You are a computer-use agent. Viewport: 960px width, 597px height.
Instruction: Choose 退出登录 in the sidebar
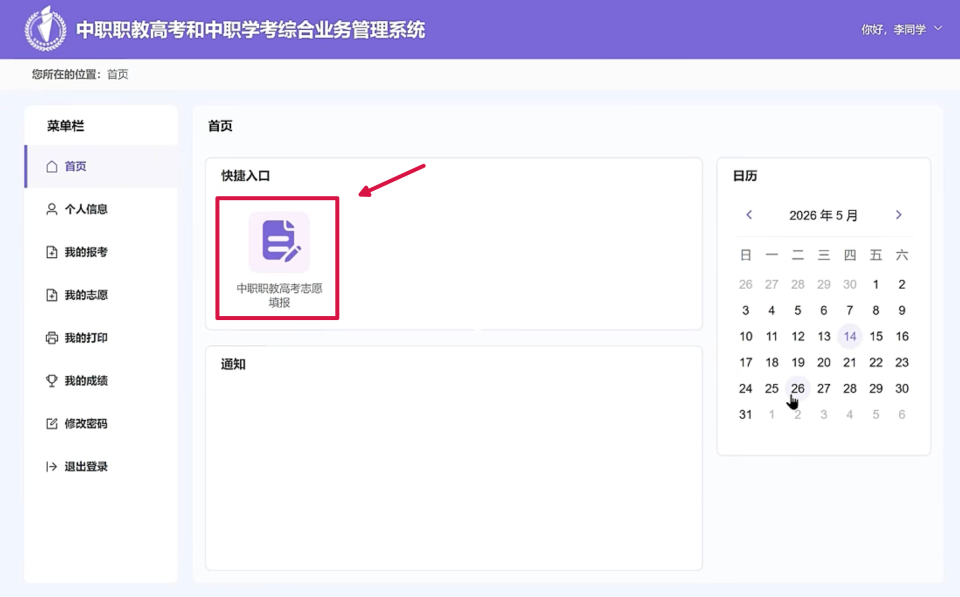point(101,467)
